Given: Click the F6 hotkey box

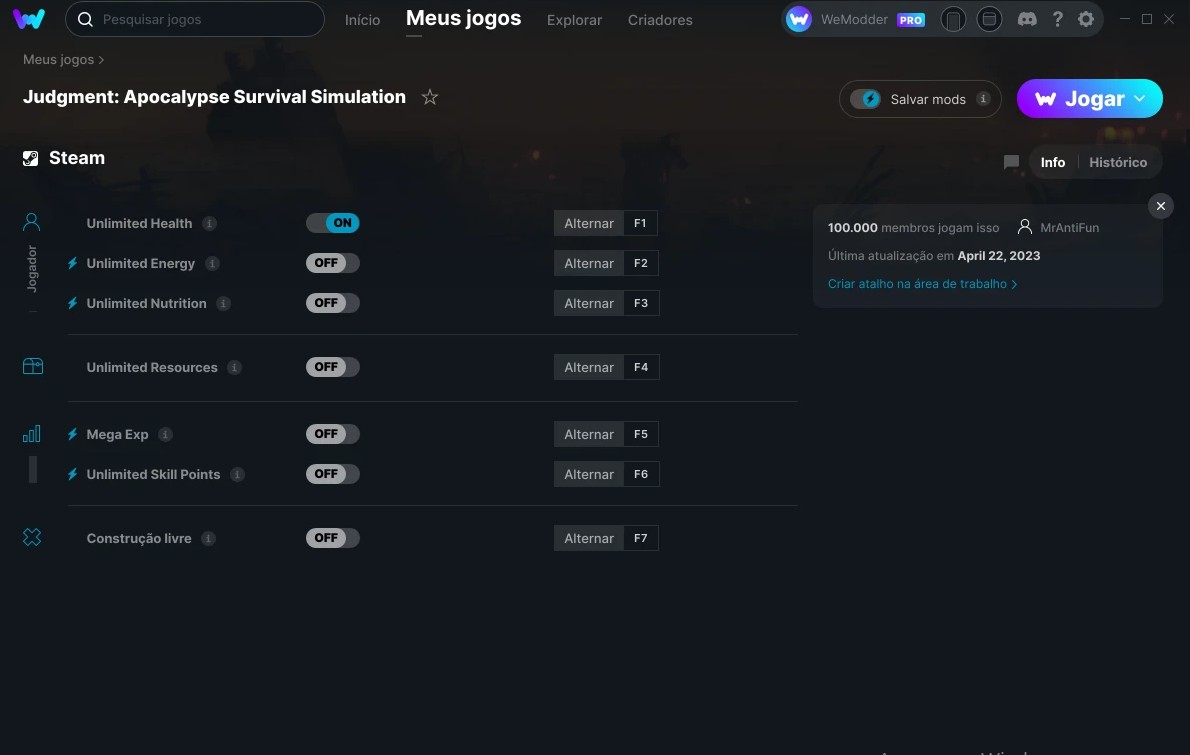Looking at the screenshot, I should point(641,474).
